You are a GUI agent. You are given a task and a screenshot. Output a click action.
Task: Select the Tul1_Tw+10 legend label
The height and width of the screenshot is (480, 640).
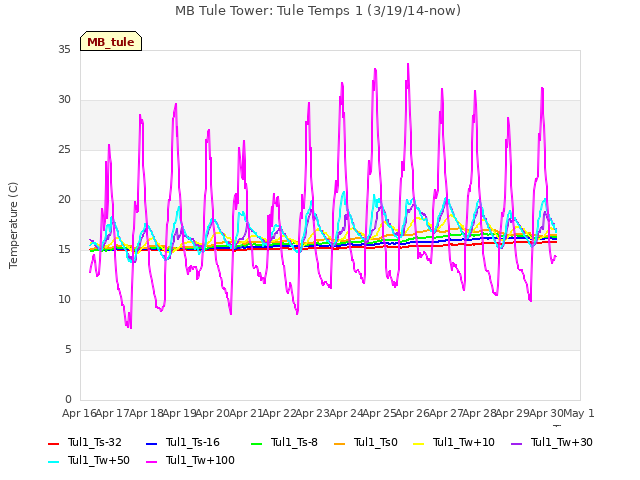click(464, 442)
